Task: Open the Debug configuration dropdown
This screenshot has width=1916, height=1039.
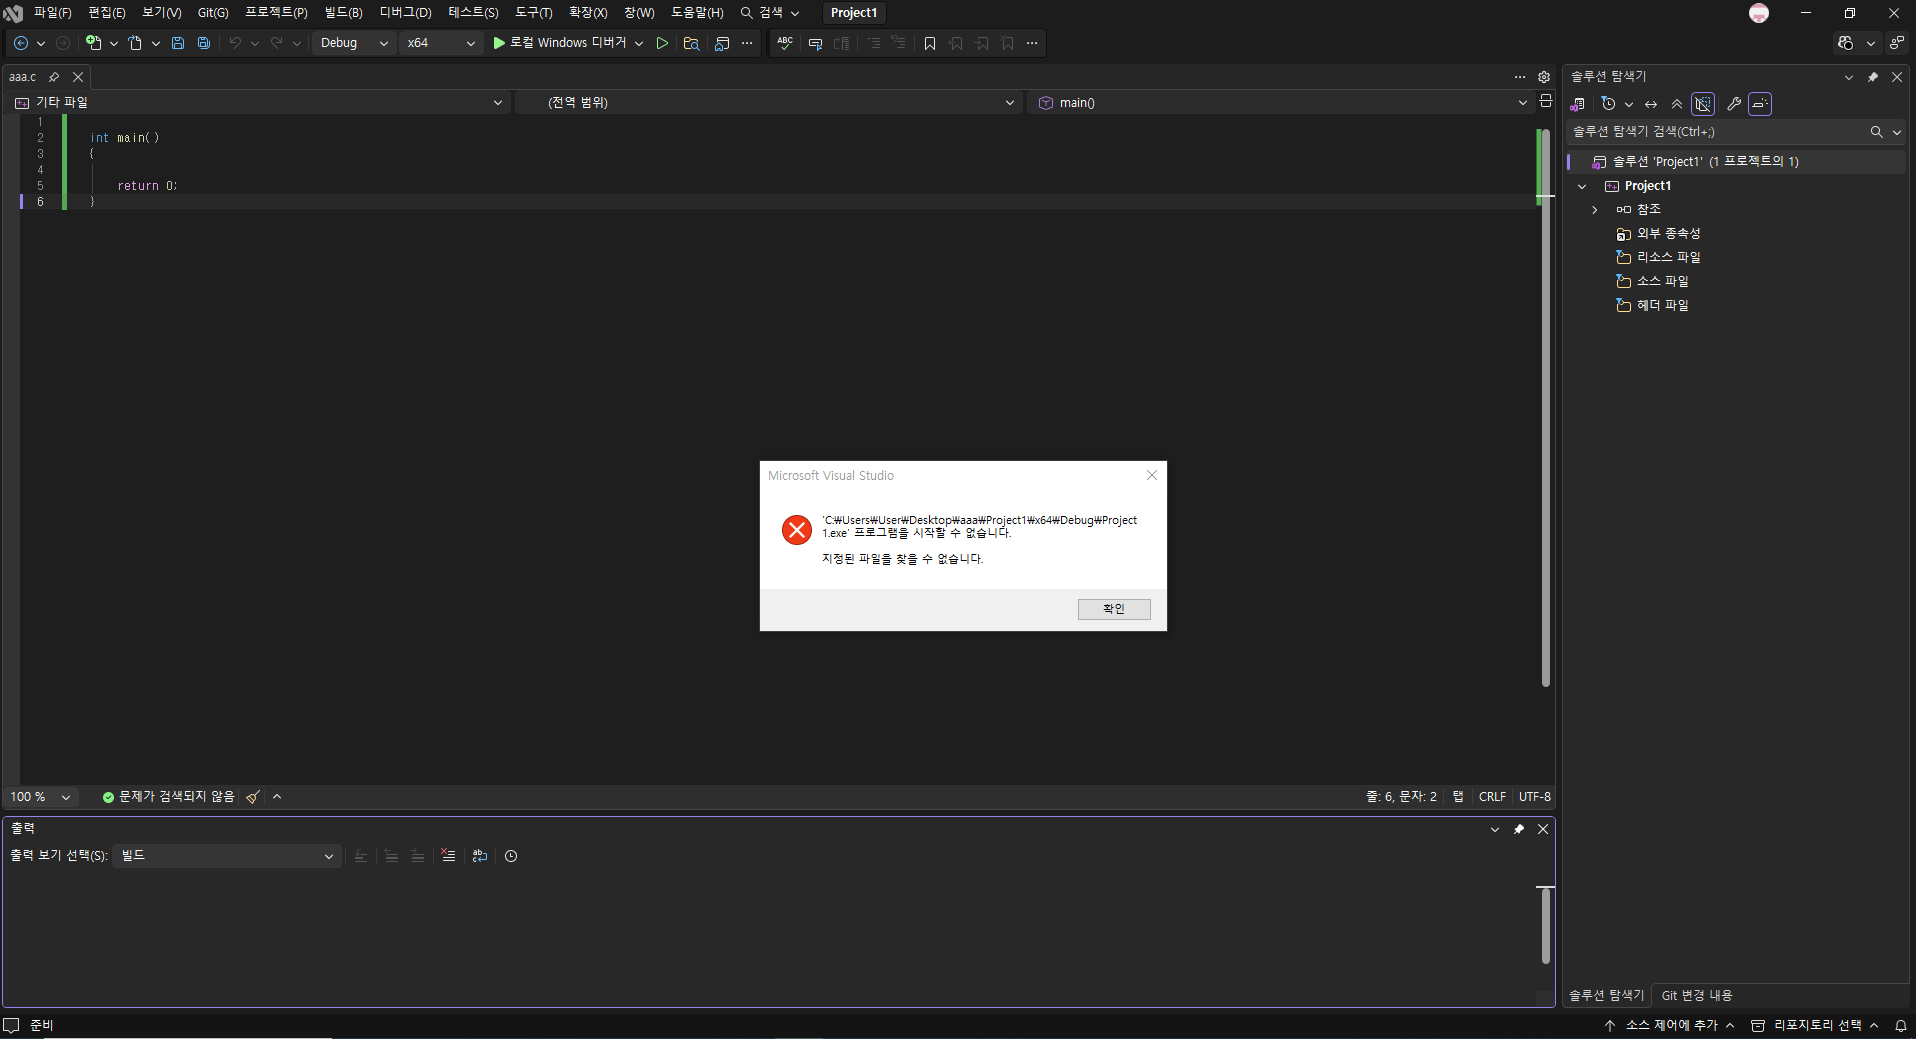Action: coord(354,43)
